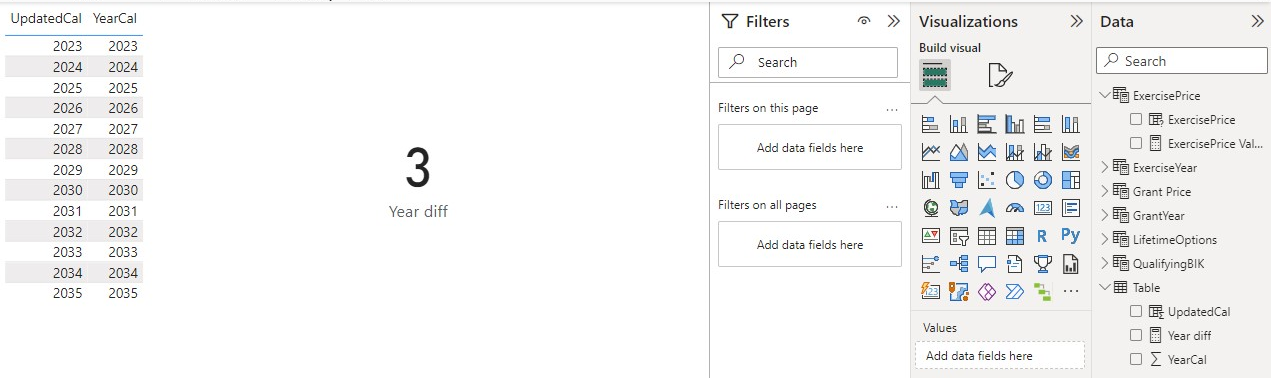Select the funnel chart visual
1271x378 pixels.
[958, 181]
